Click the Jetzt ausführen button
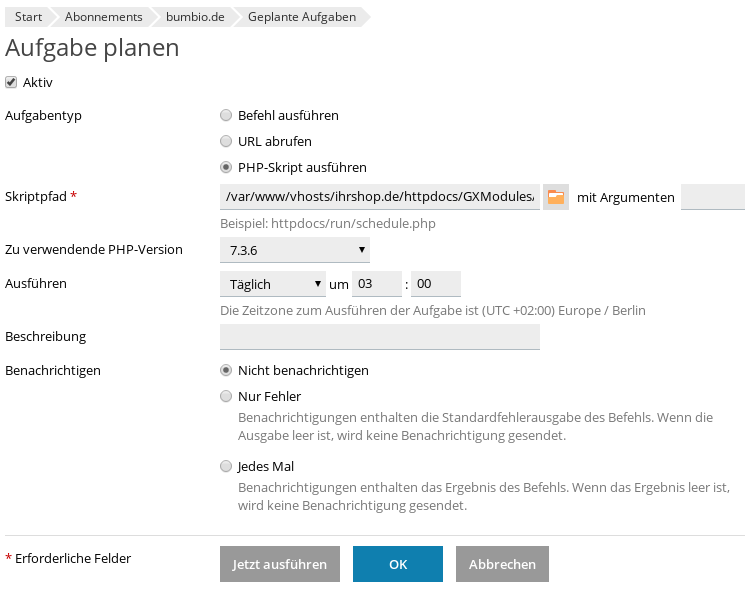Screen dimensions: 745x591 tap(280, 564)
